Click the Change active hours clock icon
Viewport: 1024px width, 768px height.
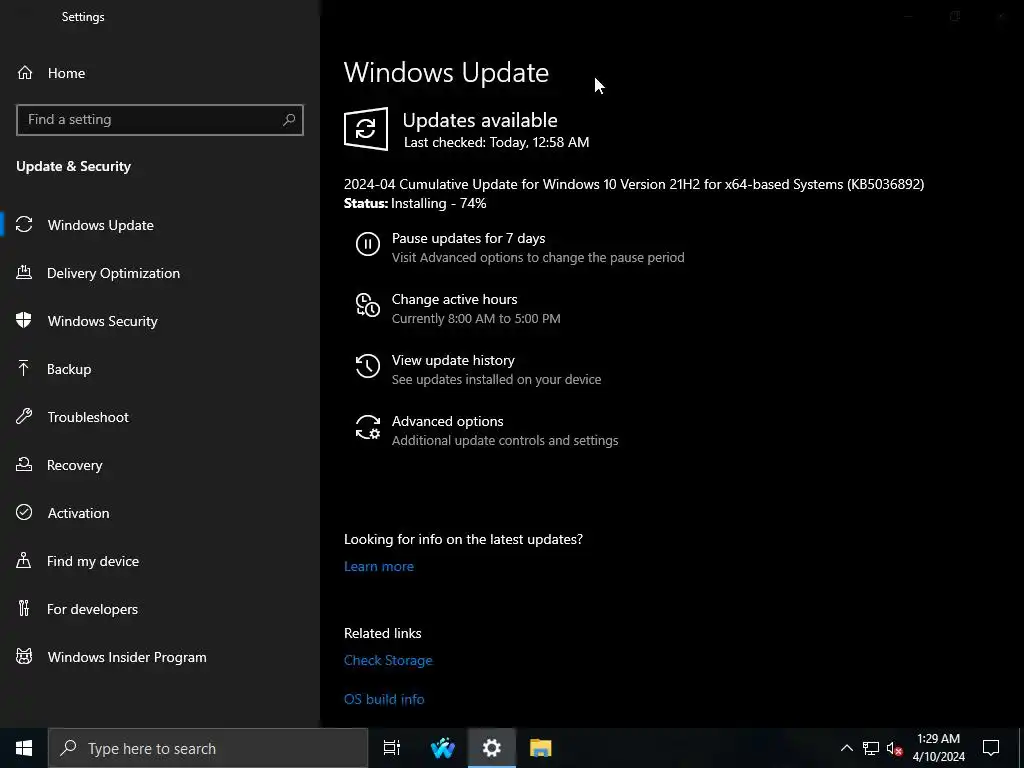tap(368, 305)
